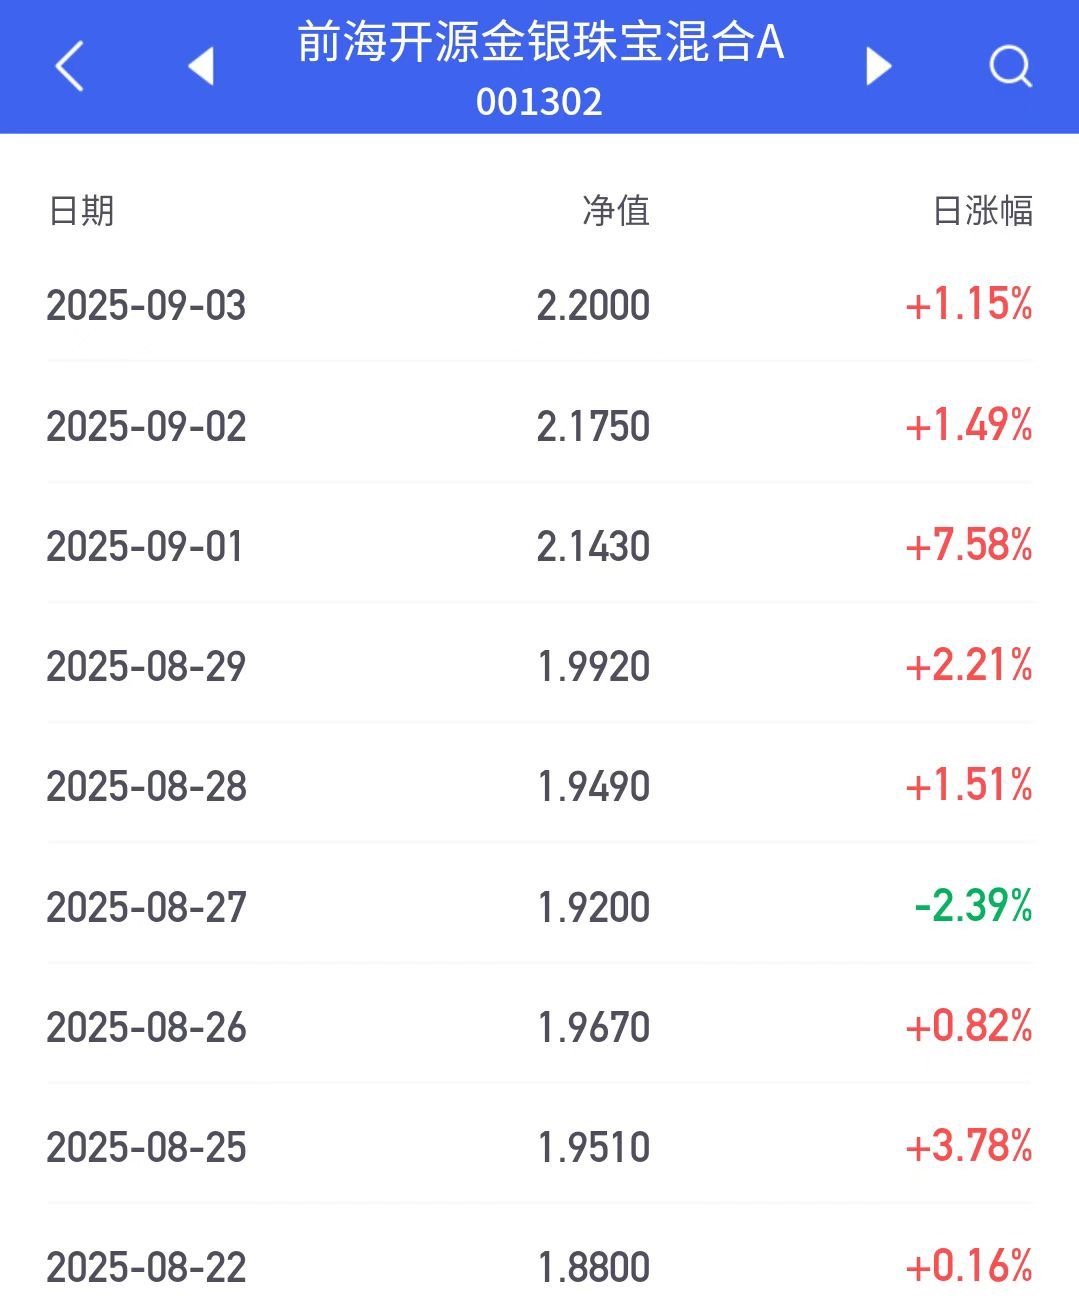The image size is (1079, 1316).
Task: Select net value 2.1750 entry
Action: (593, 426)
